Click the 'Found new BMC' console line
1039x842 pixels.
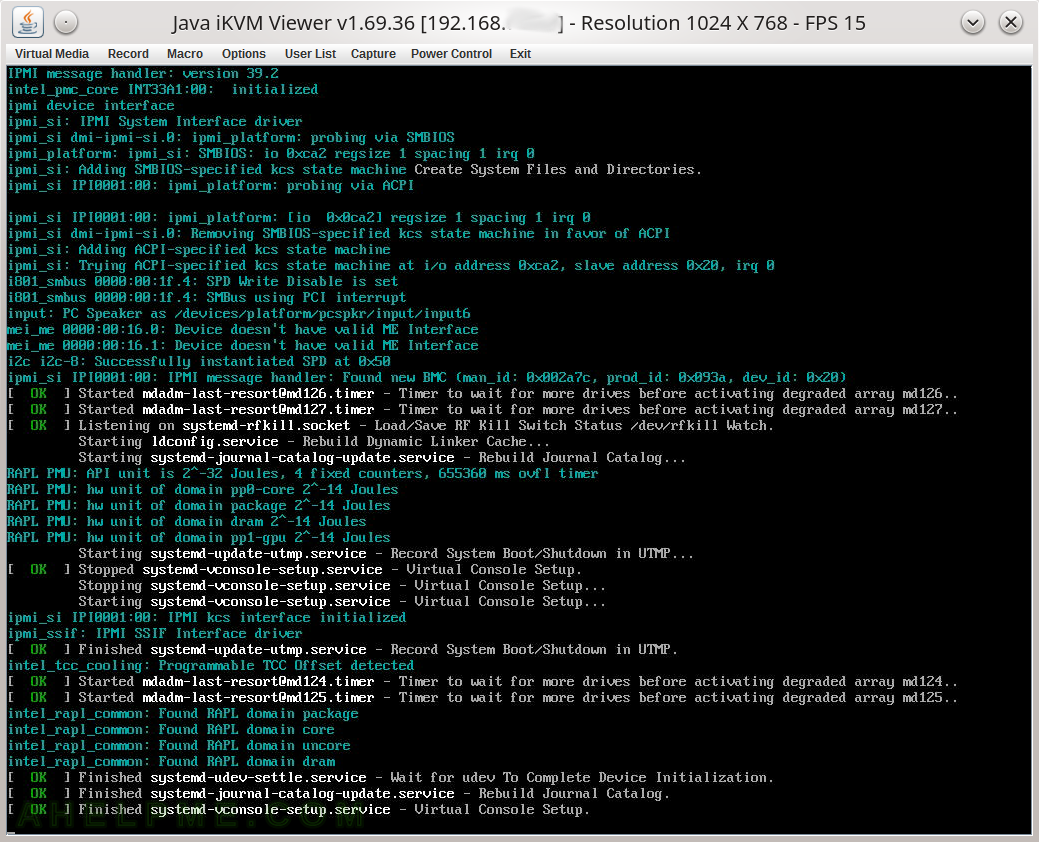point(427,377)
